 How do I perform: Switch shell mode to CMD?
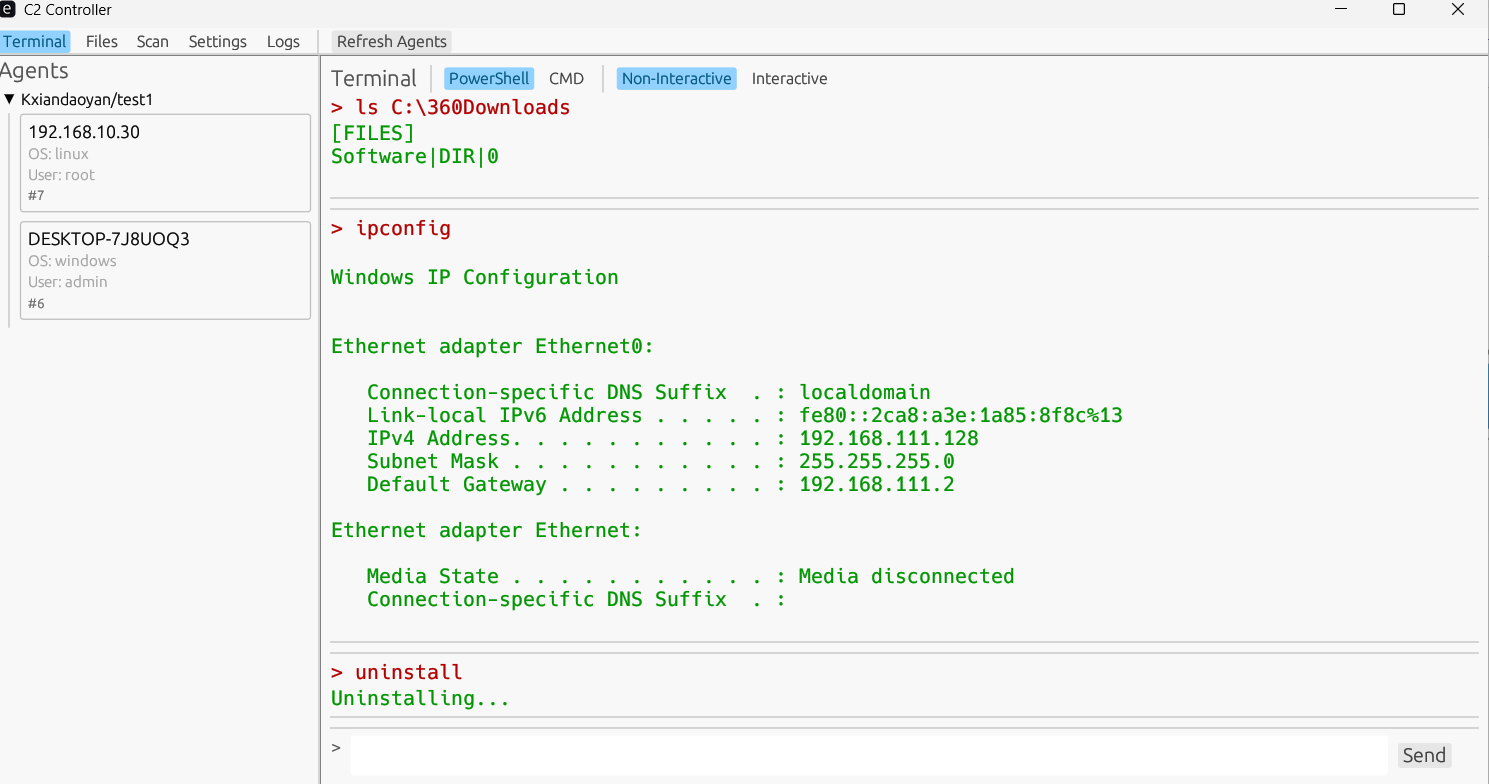click(x=566, y=79)
